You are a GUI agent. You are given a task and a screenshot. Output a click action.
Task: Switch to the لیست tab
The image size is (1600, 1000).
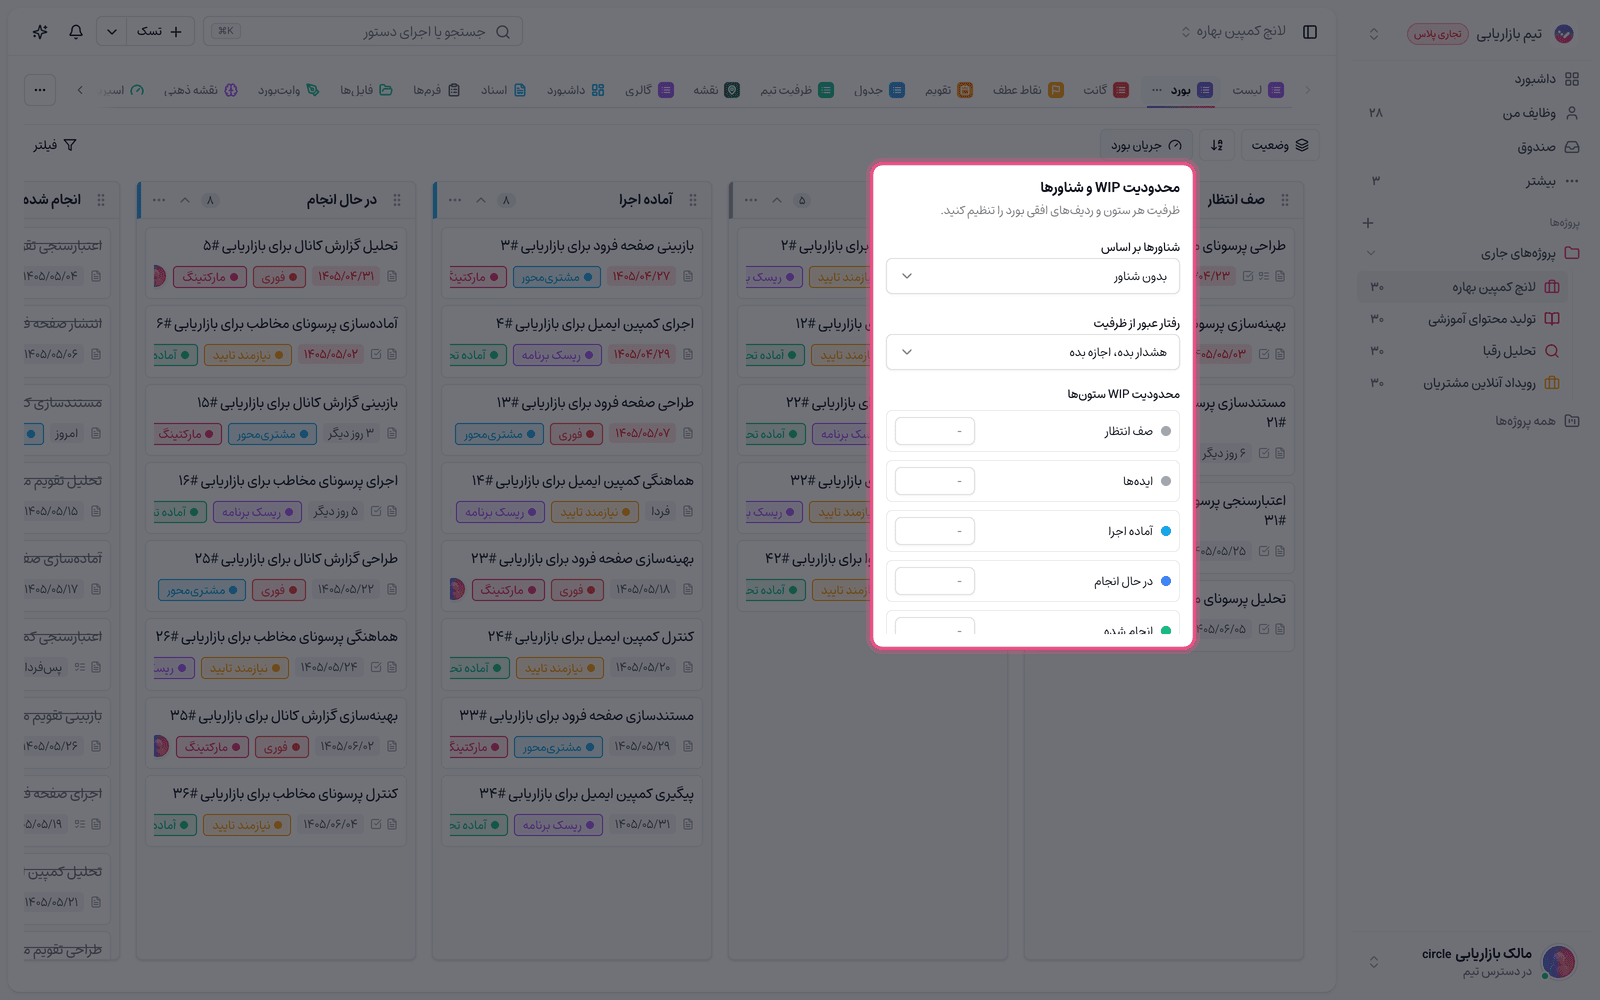click(1258, 90)
